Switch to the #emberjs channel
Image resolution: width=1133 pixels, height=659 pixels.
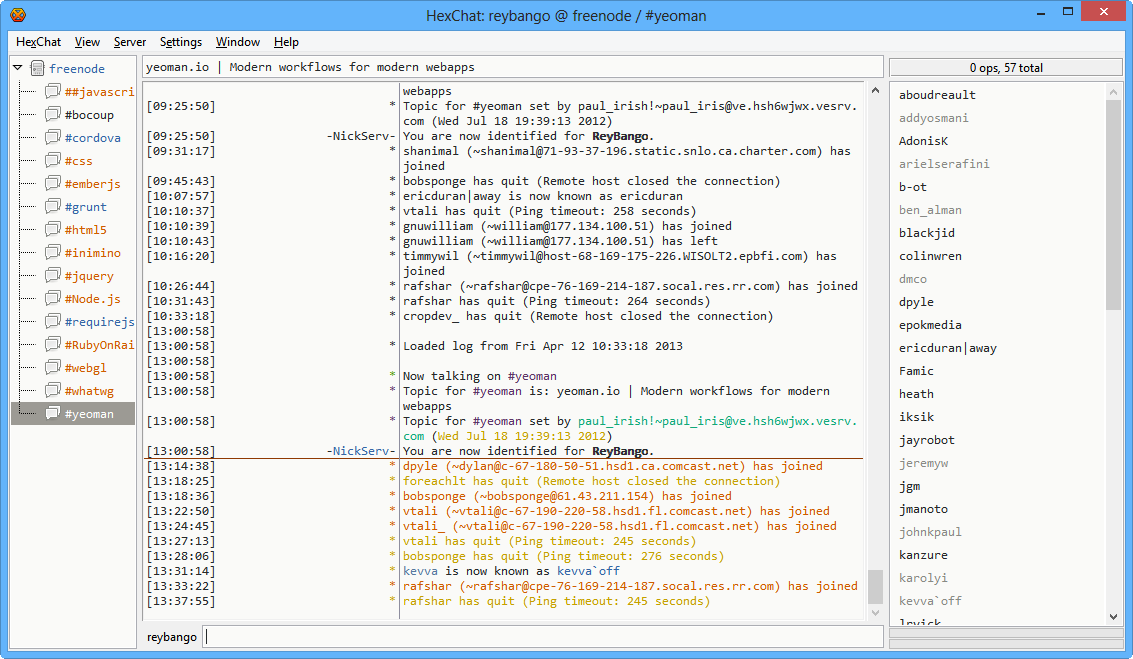click(92, 184)
